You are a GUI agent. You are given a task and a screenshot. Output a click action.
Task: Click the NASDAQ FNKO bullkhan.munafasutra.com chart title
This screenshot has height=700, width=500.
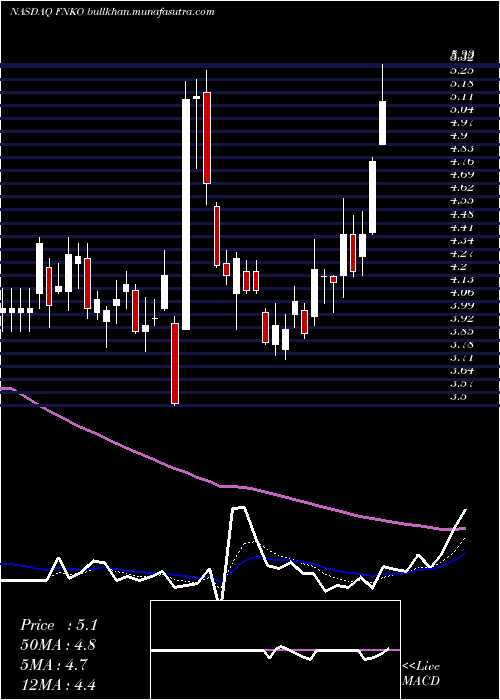point(112,12)
